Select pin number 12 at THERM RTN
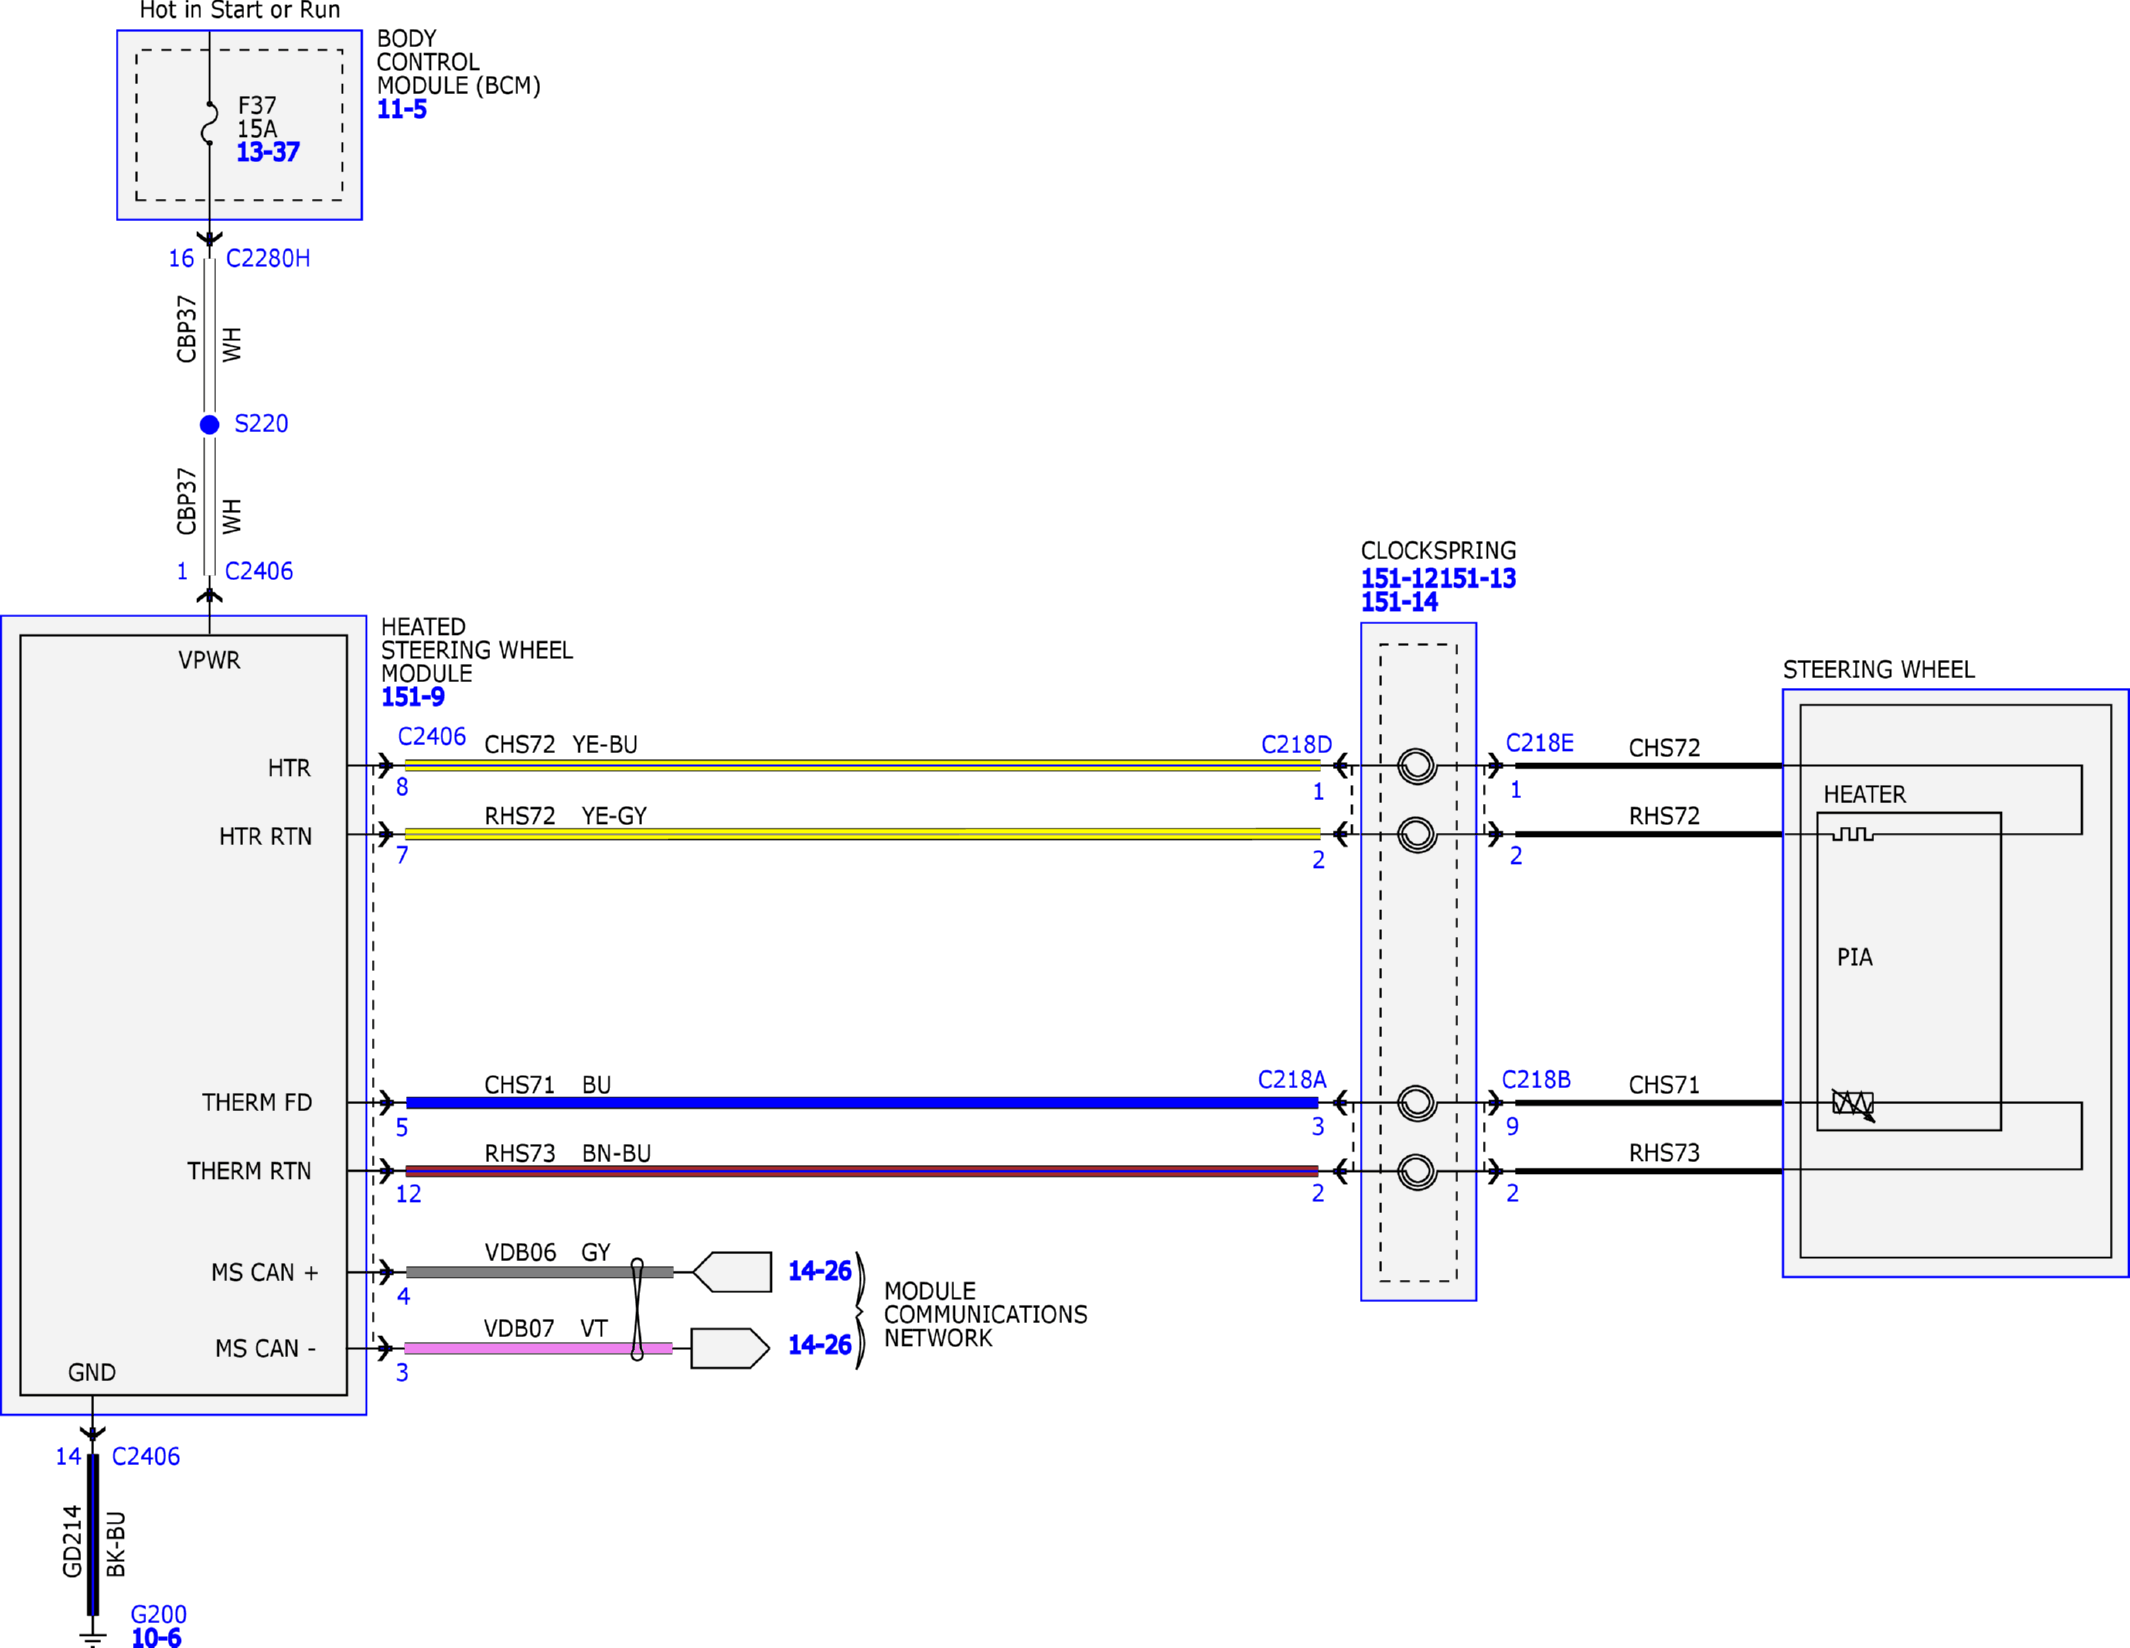Viewport: 2130px width, 1648px height. (408, 1194)
